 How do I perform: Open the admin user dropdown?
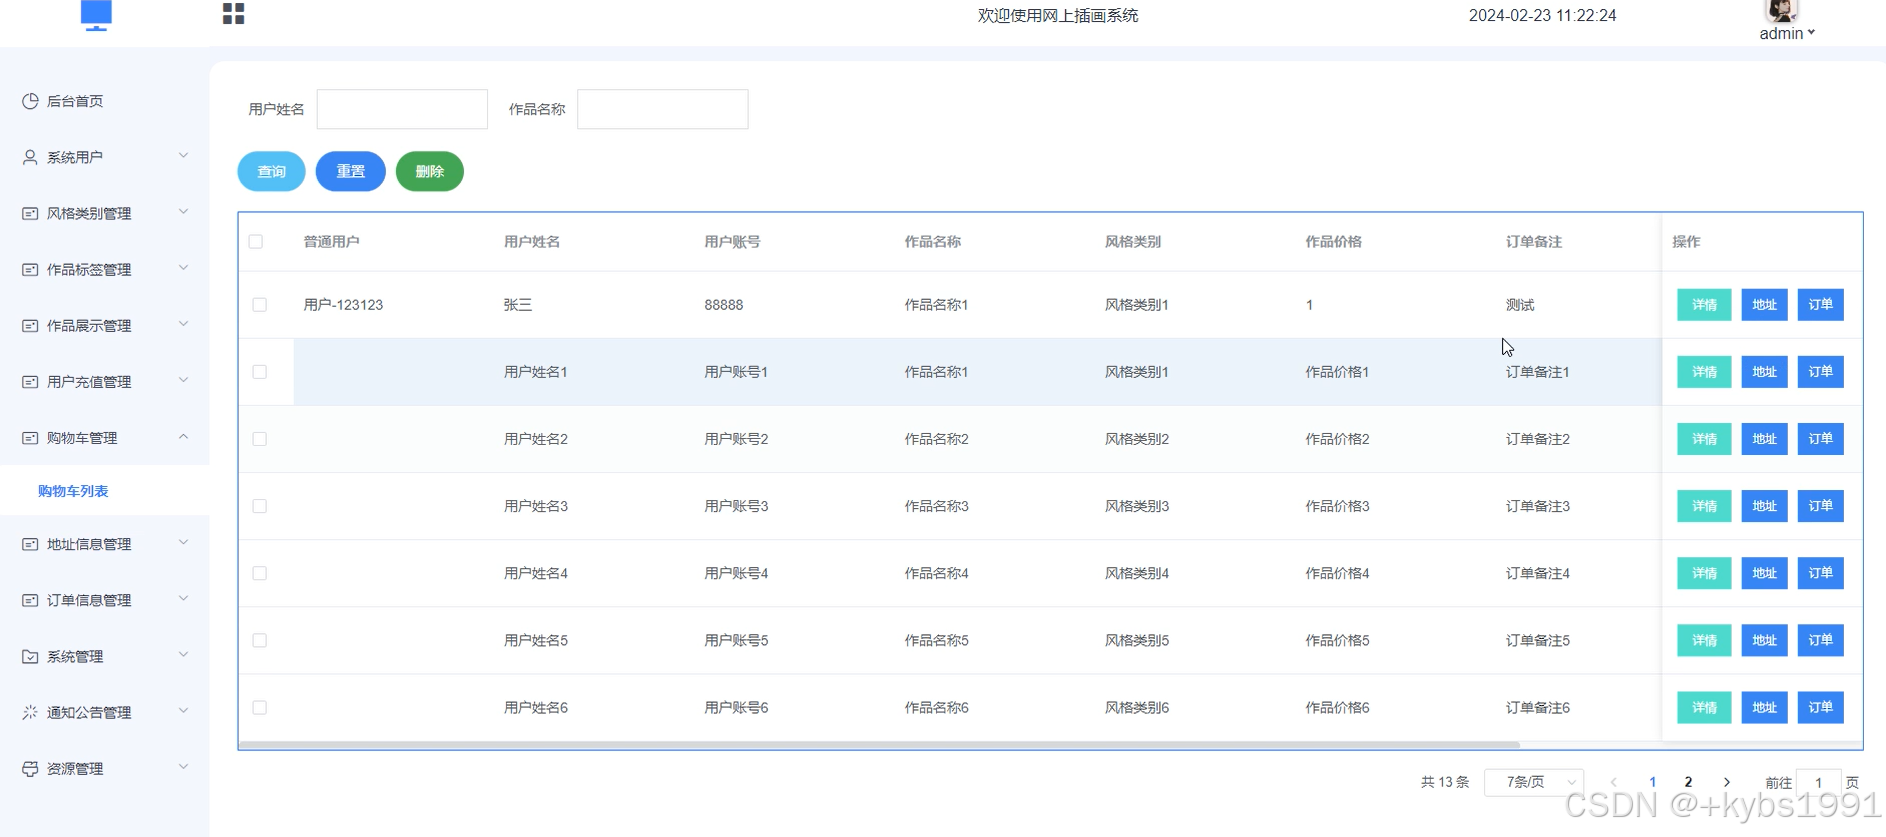pos(1787,33)
